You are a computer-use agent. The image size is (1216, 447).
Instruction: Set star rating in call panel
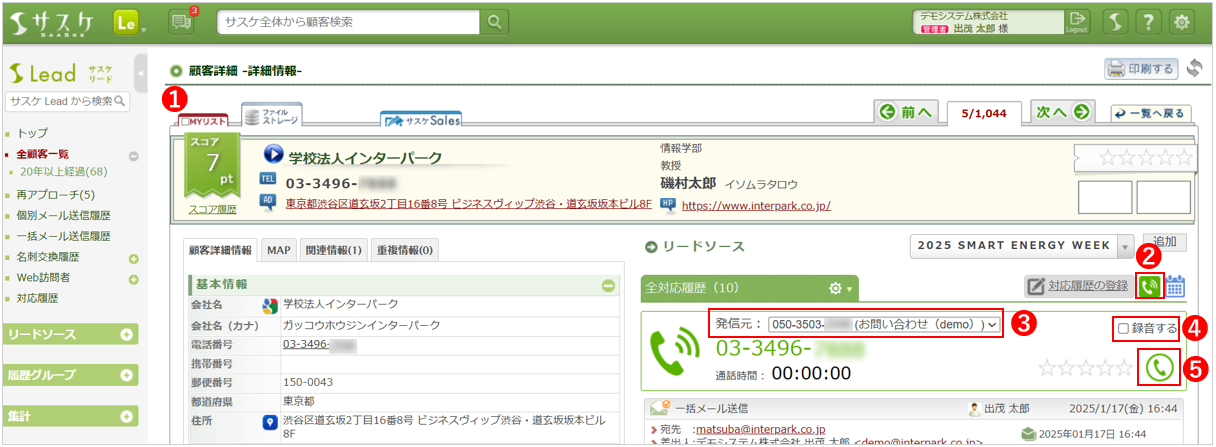click(x=1085, y=367)
